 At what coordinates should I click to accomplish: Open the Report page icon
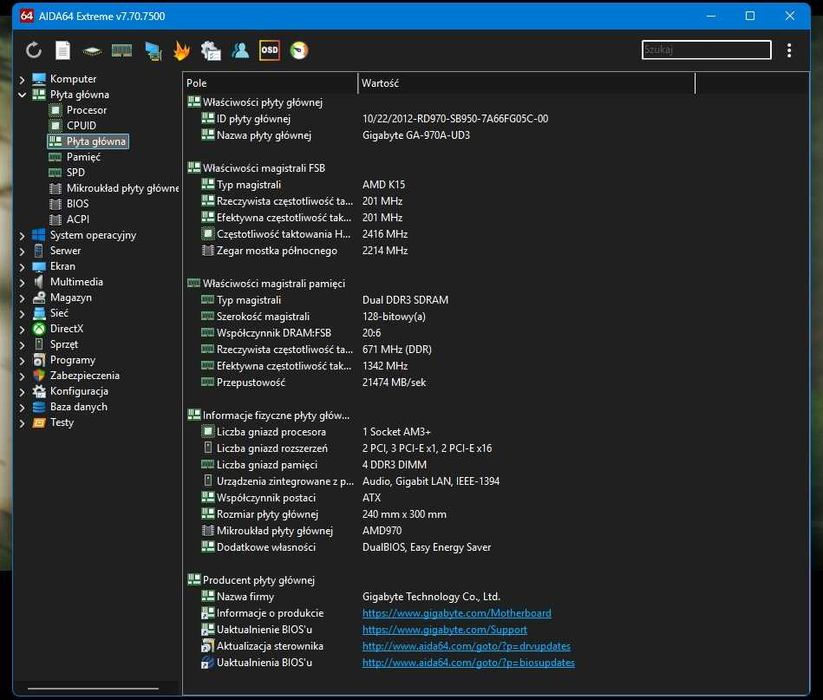63,50
